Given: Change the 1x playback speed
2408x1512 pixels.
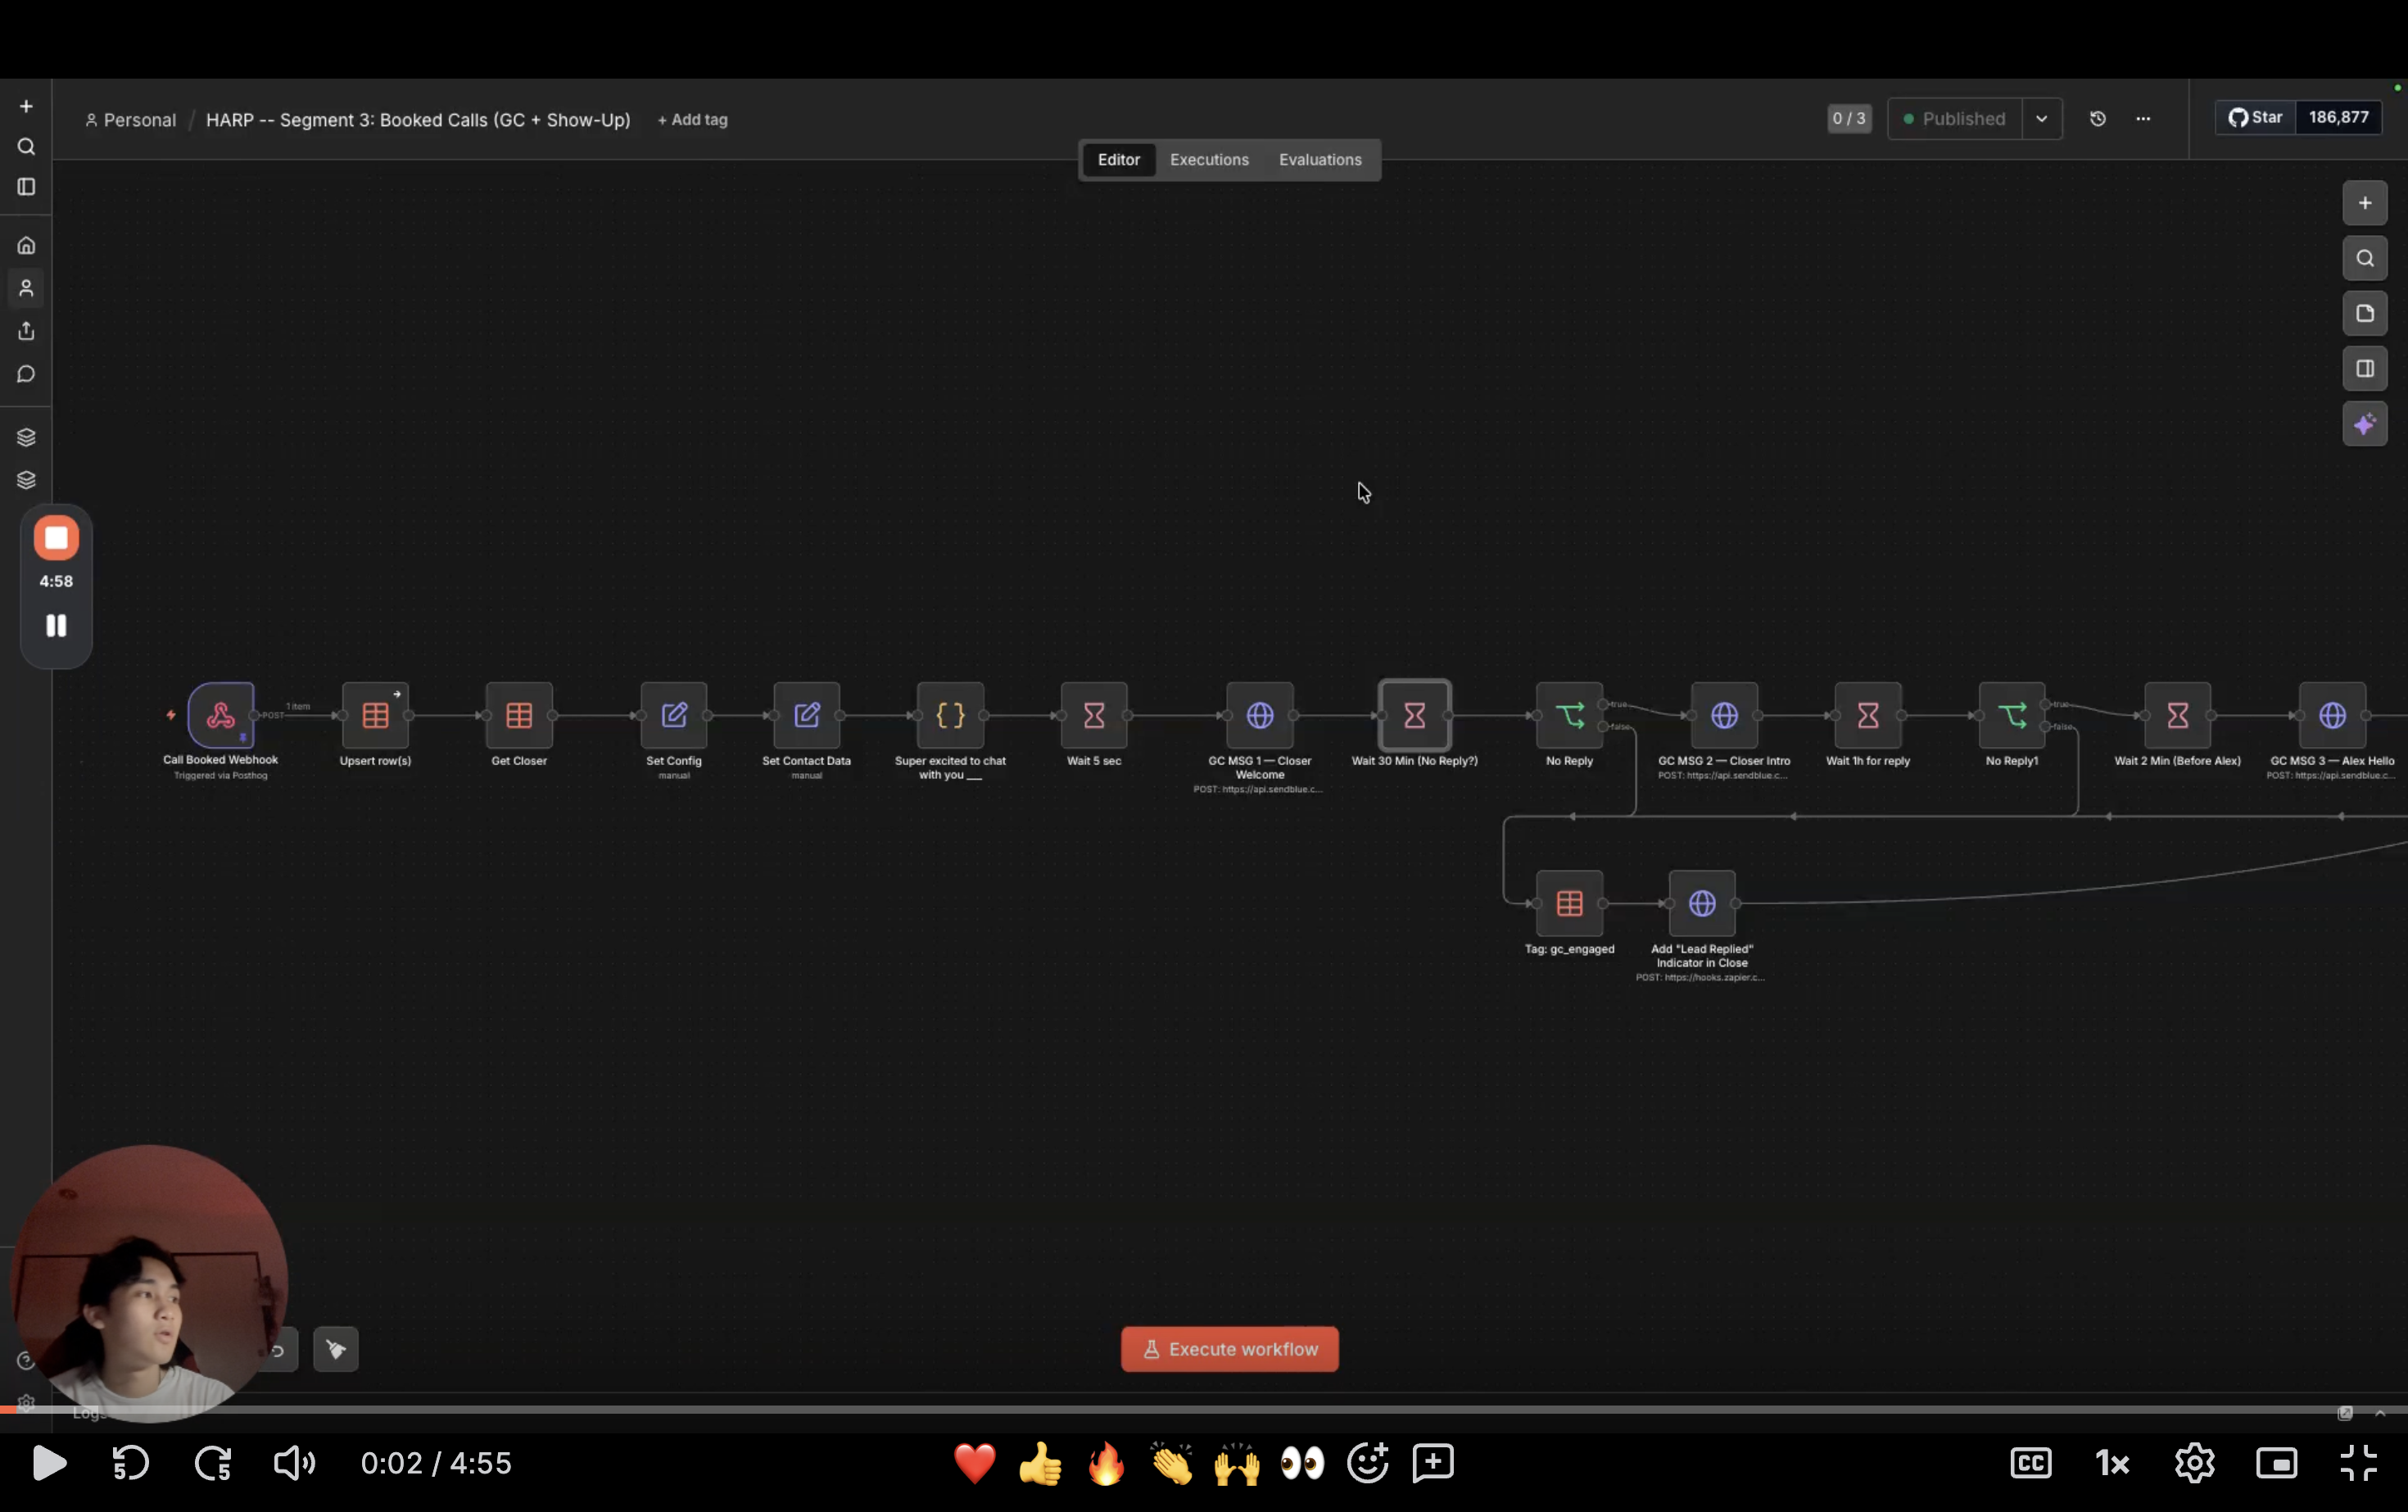Looking at the screenshot, I should (x=2113, y=1463).
